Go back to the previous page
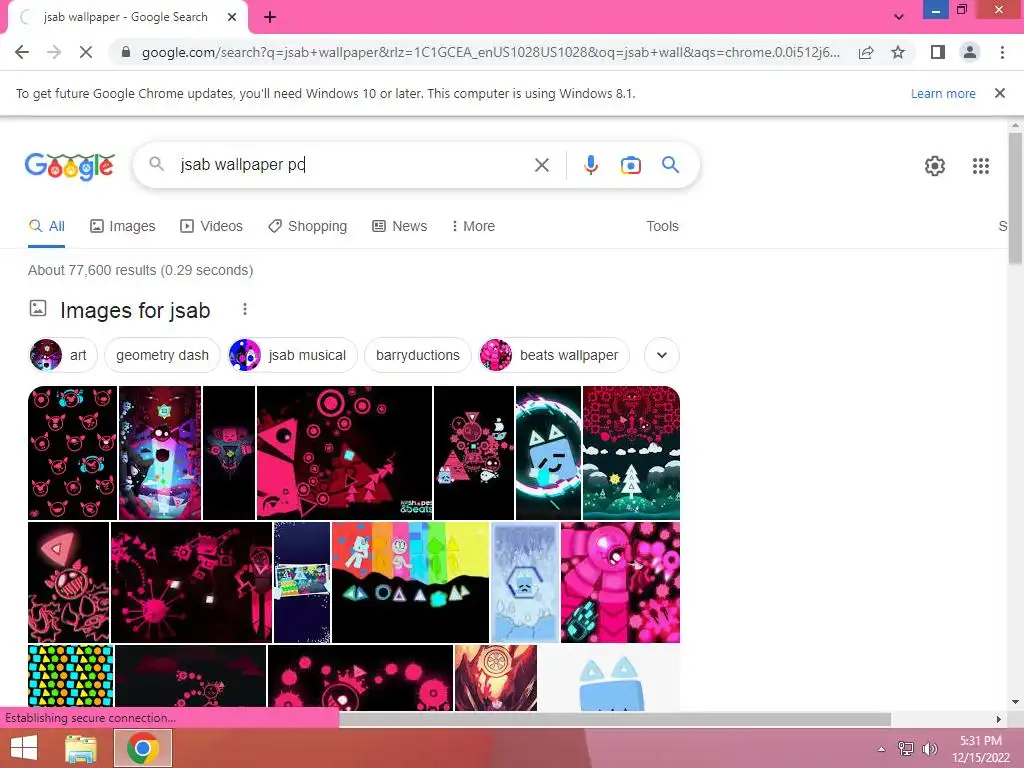The image size is (1024, 768). 22,52
